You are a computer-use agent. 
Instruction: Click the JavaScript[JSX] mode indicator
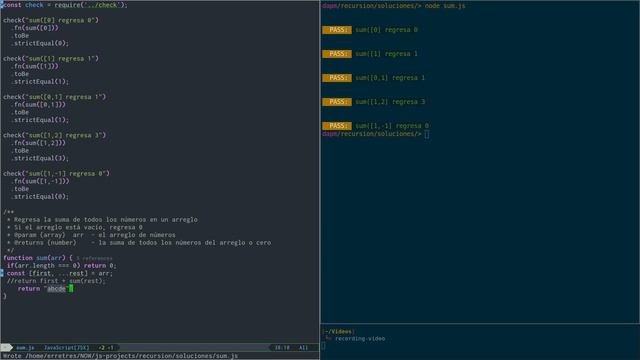(x=66, y=348)
